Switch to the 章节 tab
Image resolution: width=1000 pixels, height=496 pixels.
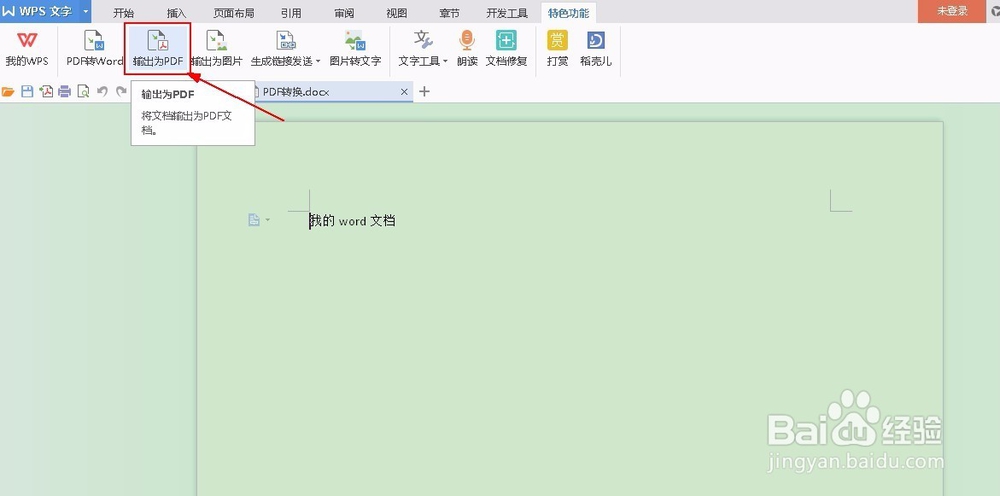tap(450, 13)
